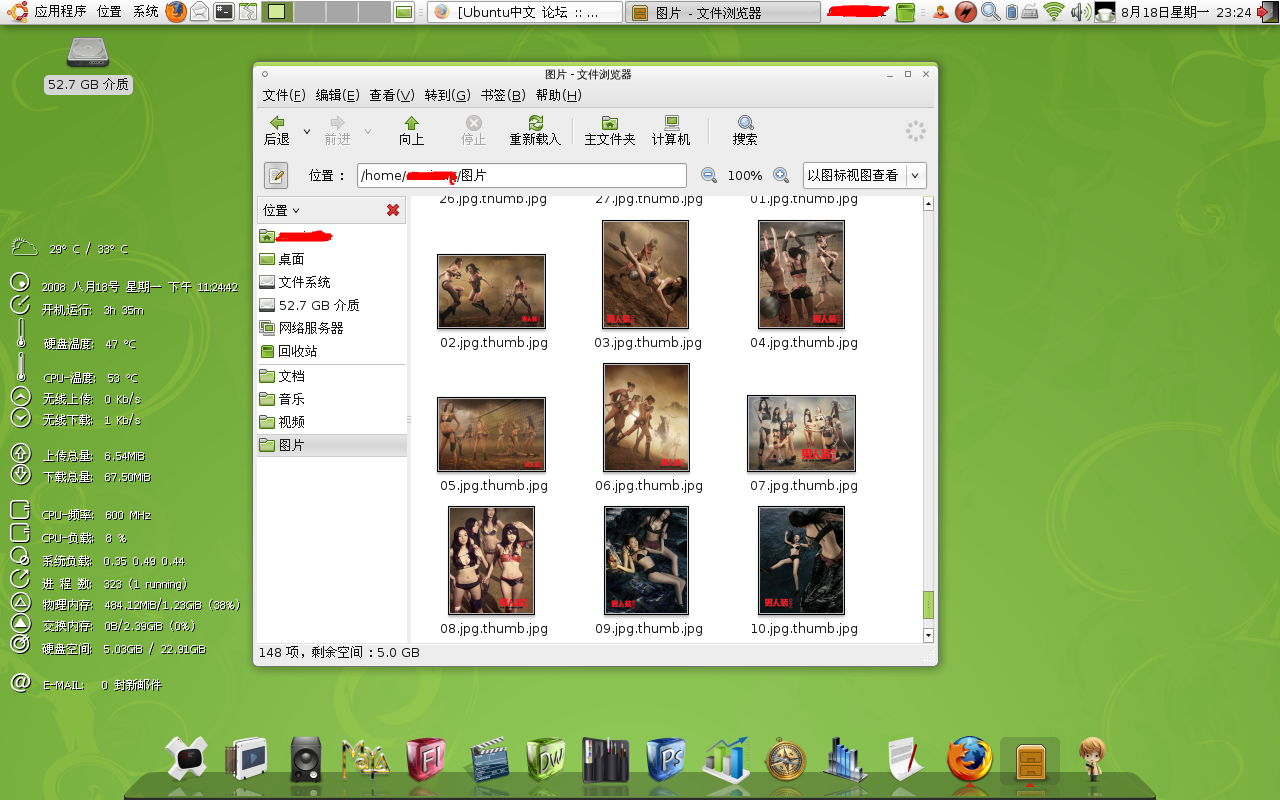This screenshot has width=1280, height=800.
Task: Launch terminal from top panel icon
Action: pyautogui.click(x=225, y=12)
